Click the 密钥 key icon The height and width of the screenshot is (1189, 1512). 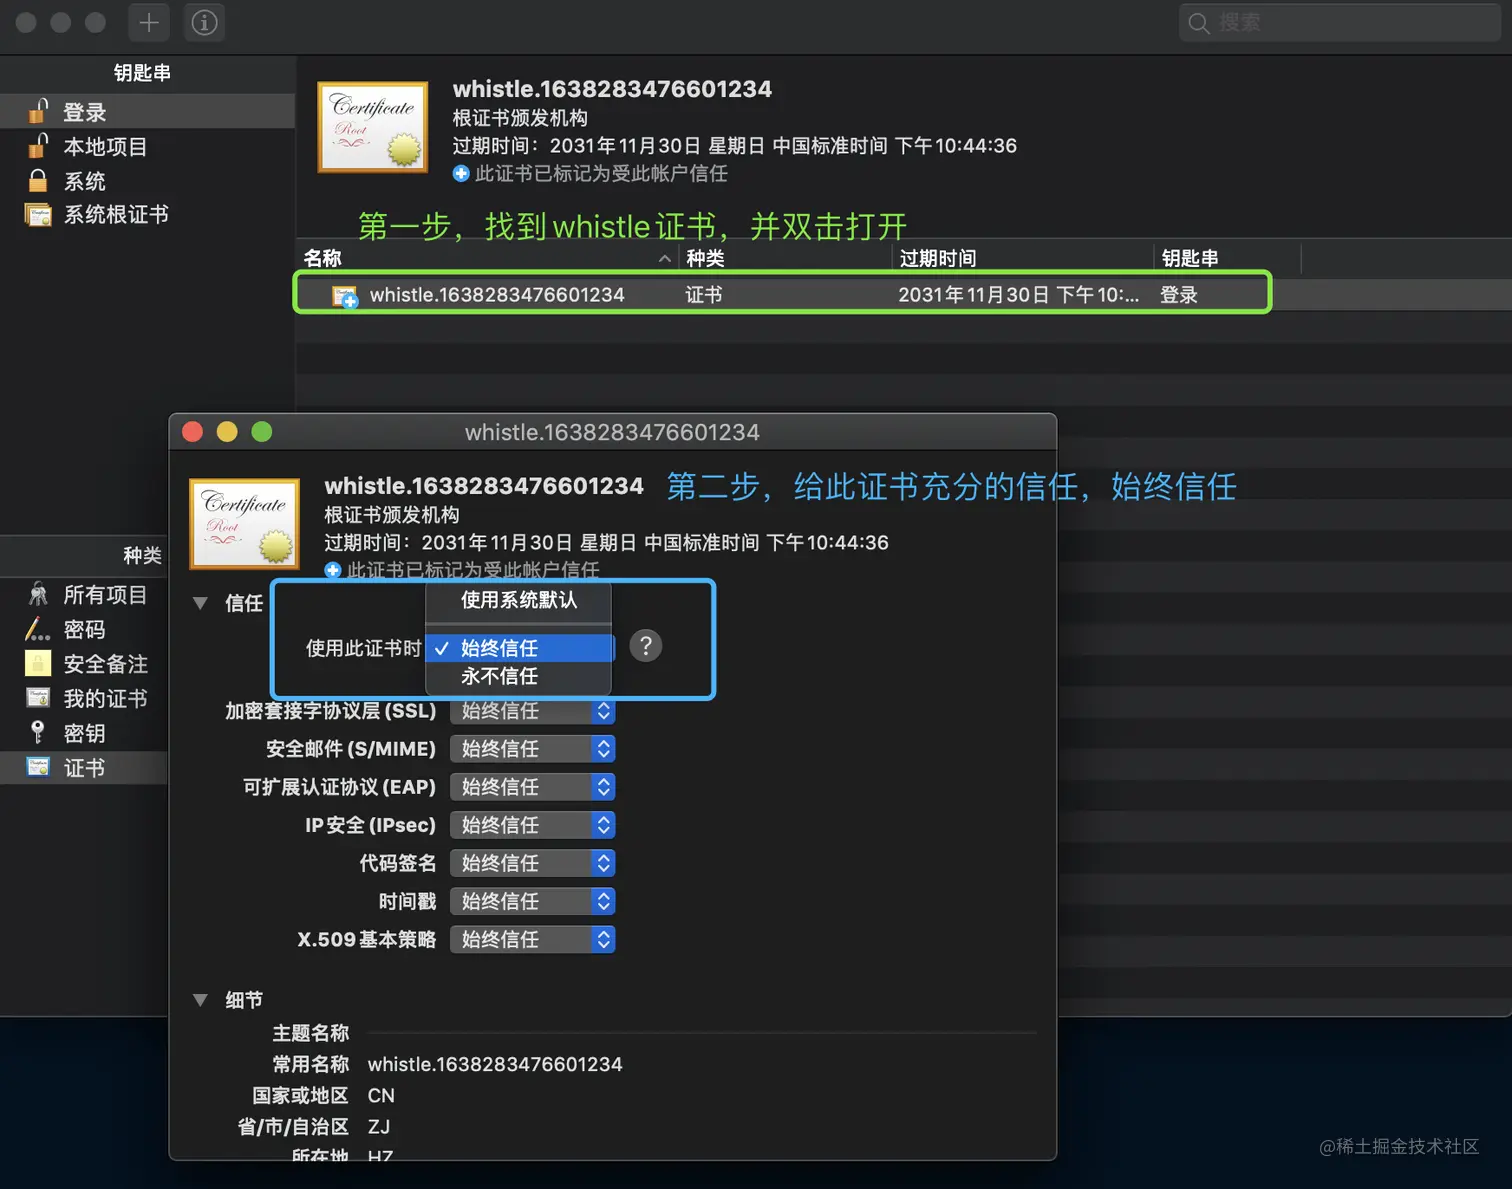coord(38,732)
